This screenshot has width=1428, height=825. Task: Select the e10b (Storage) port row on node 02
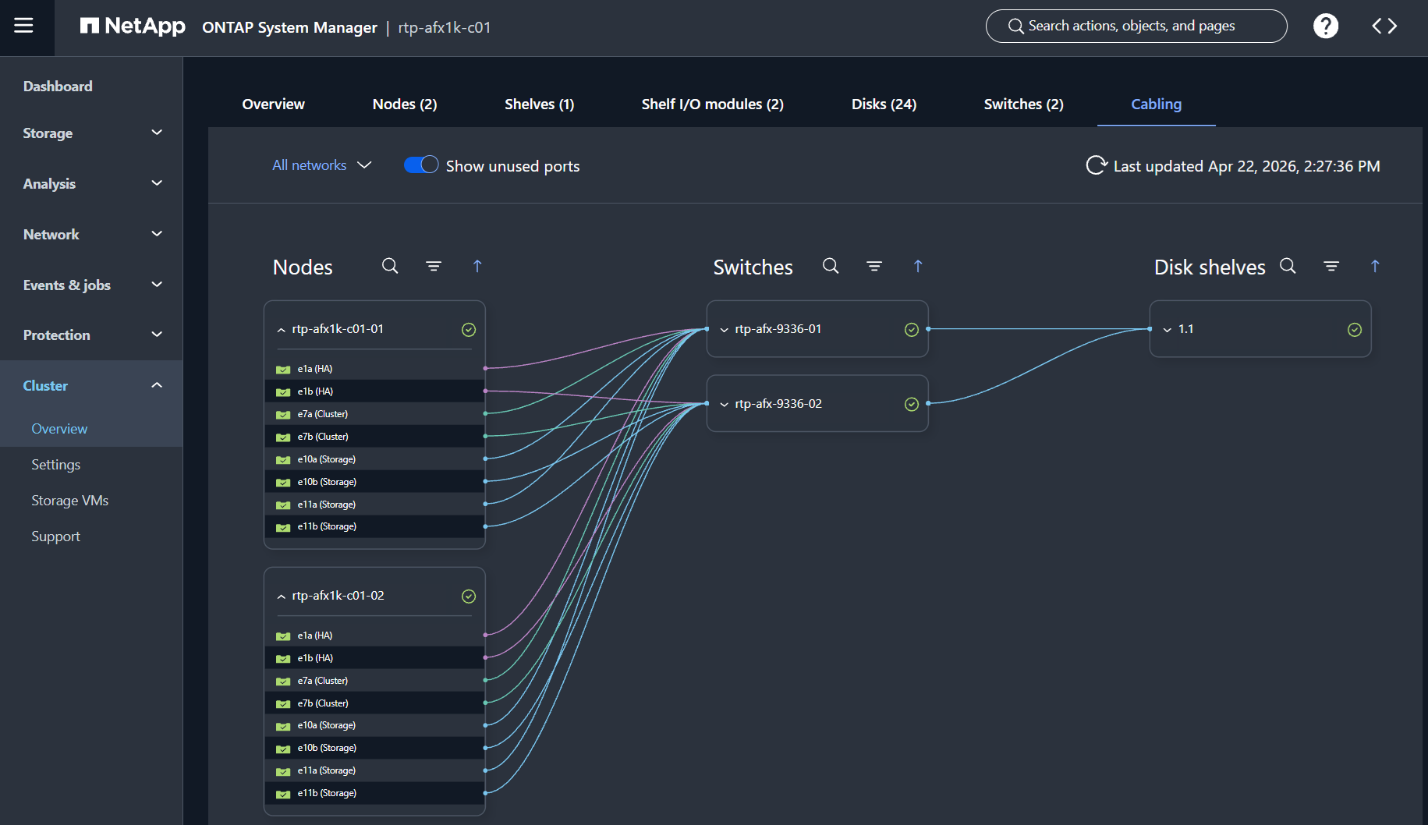point(375,748)
